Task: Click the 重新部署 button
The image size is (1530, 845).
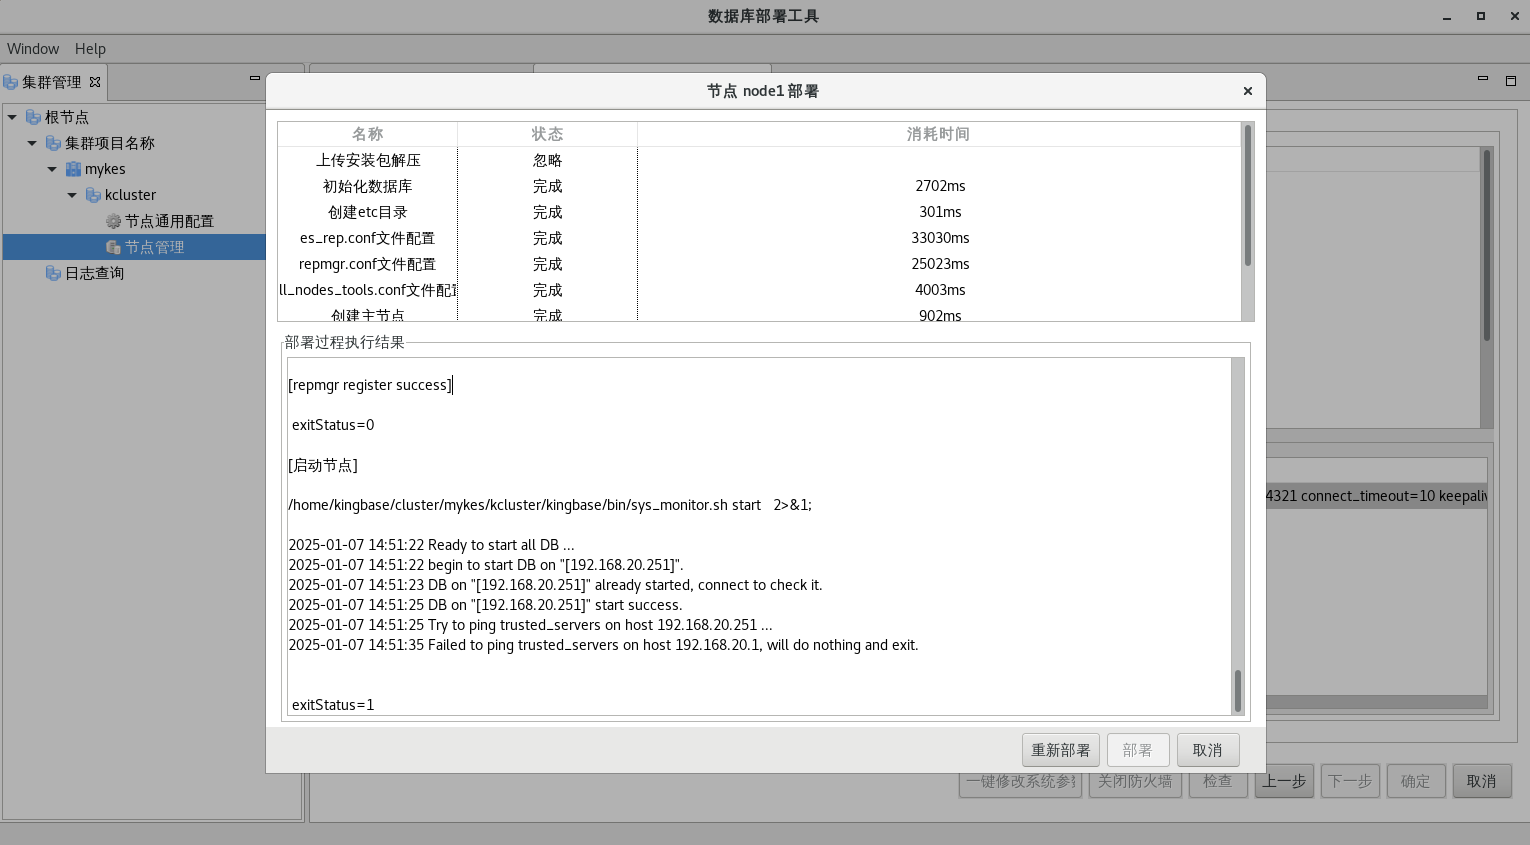Action: pyautogui.click(x=1060, y=750)
